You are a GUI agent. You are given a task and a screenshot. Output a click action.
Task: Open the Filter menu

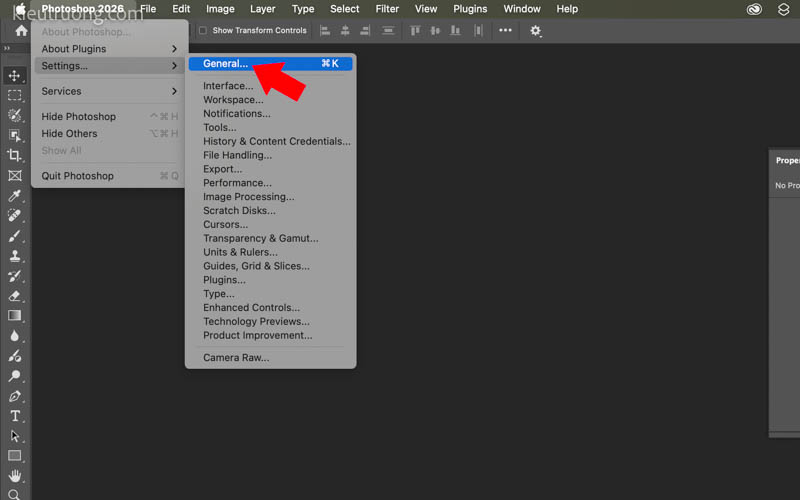click(387, 9)
